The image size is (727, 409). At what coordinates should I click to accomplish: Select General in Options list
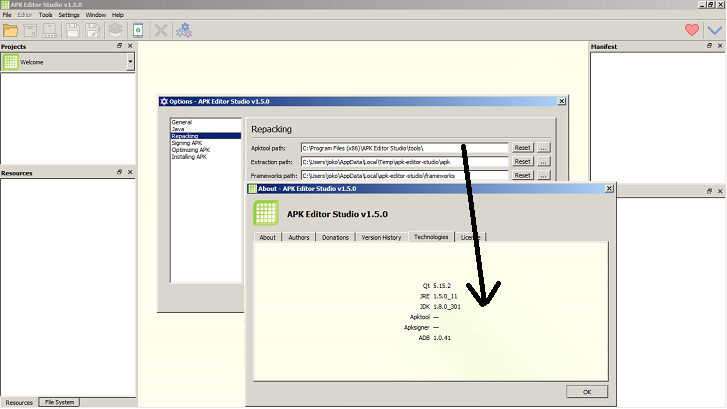pos(182,122)
